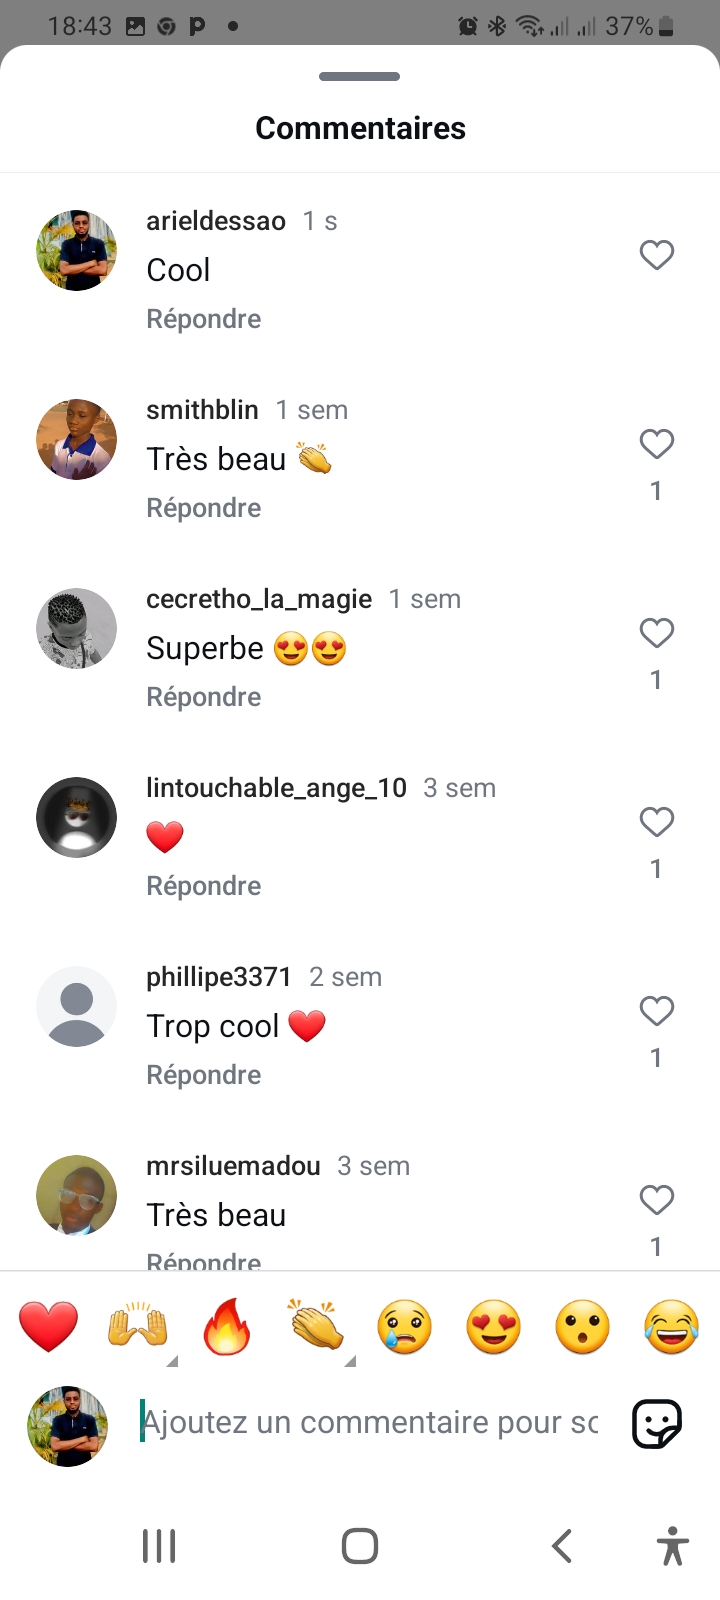Focus the add comment text field

tap(370, 1422)
